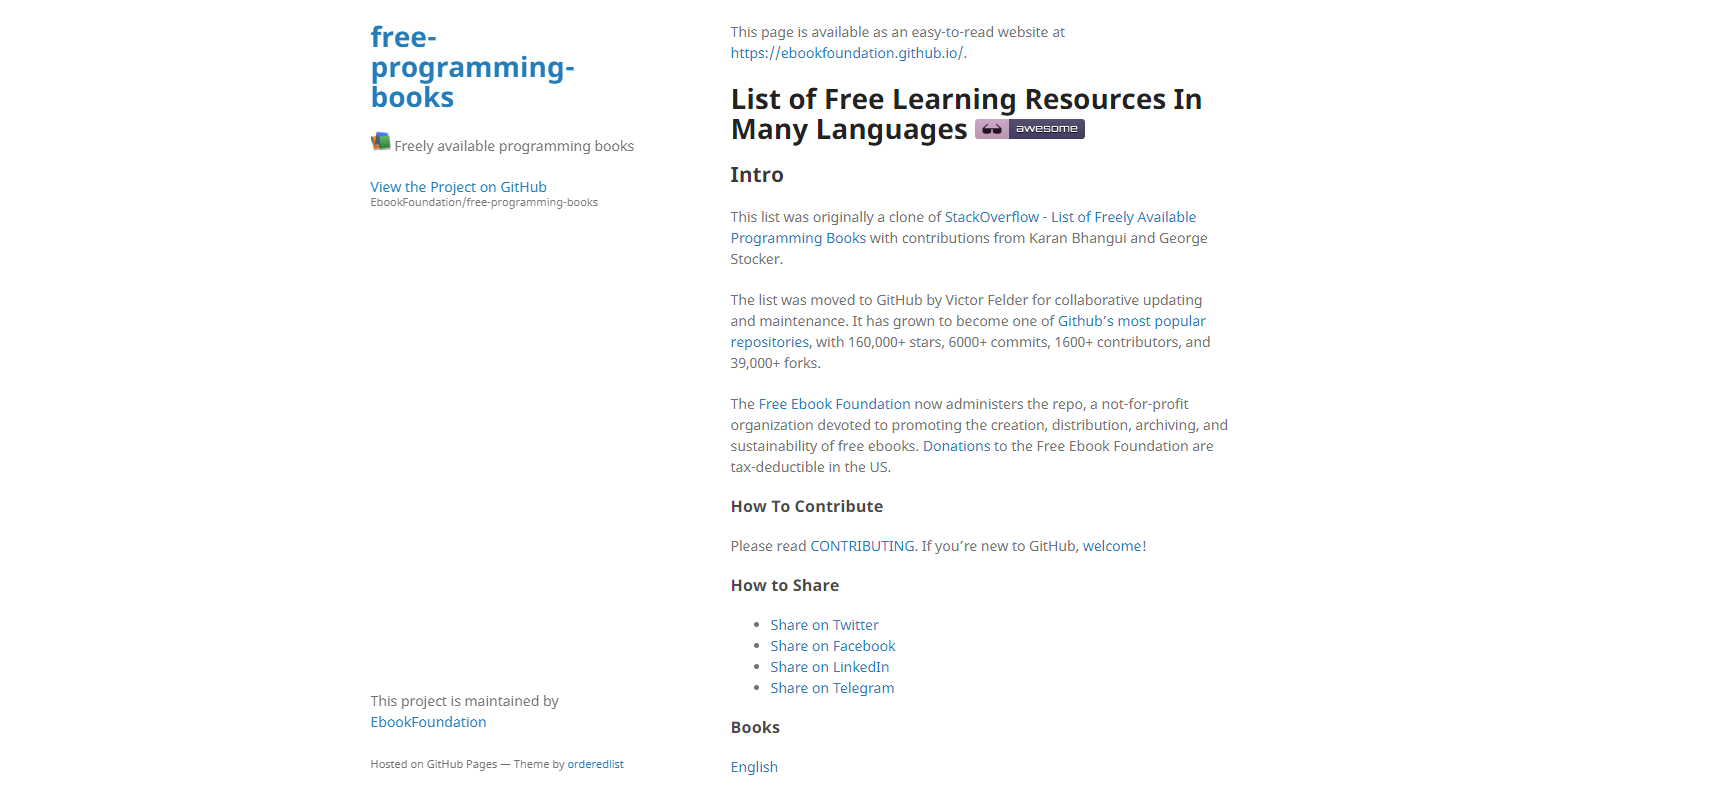Open the free-programming-books title link
The image size is (1717, 788).
click(472, 67)
